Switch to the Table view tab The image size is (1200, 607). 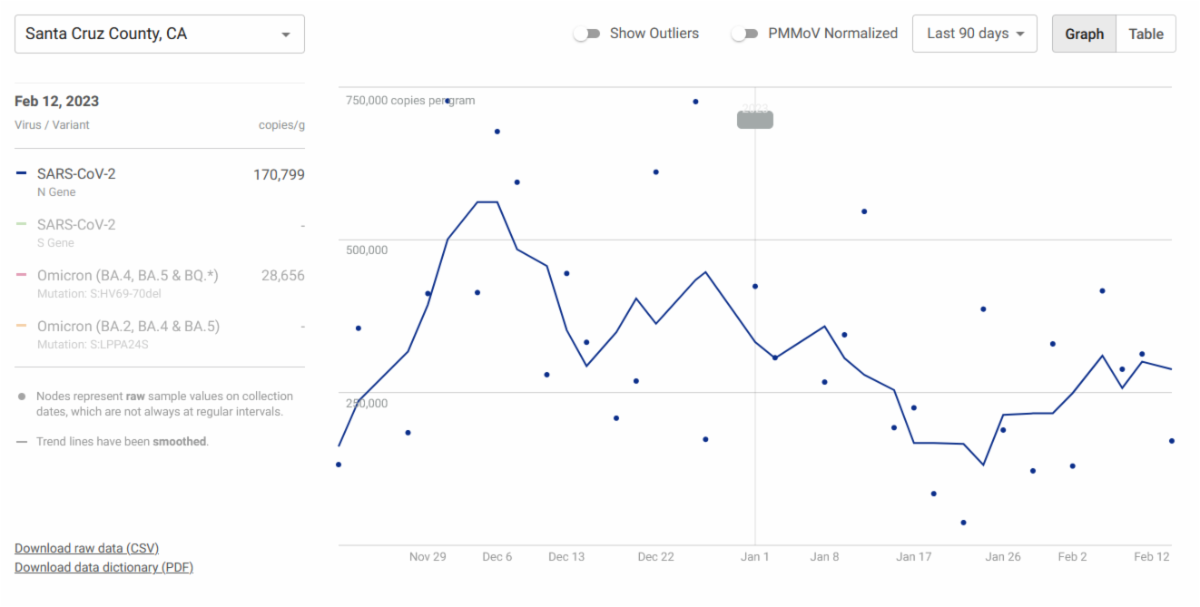(x=1146, y=34)
